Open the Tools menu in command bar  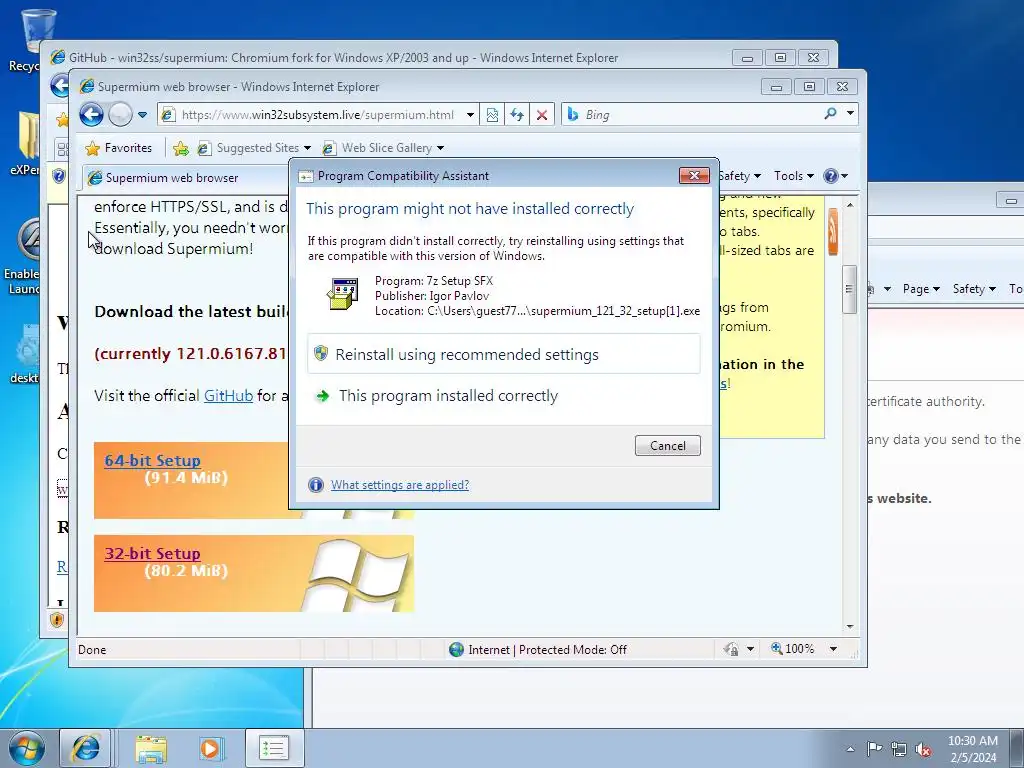coord(793,176)
